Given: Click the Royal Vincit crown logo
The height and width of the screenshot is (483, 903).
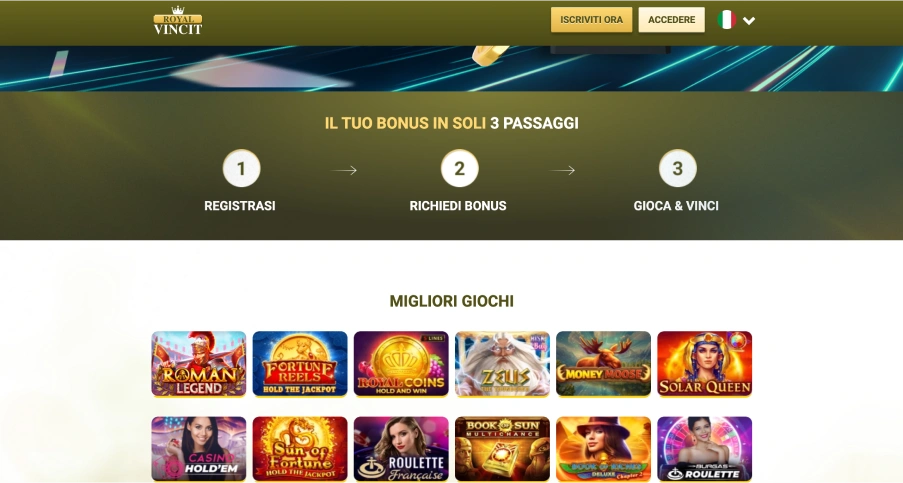Looking at the screenshot, I should [178, 21].
